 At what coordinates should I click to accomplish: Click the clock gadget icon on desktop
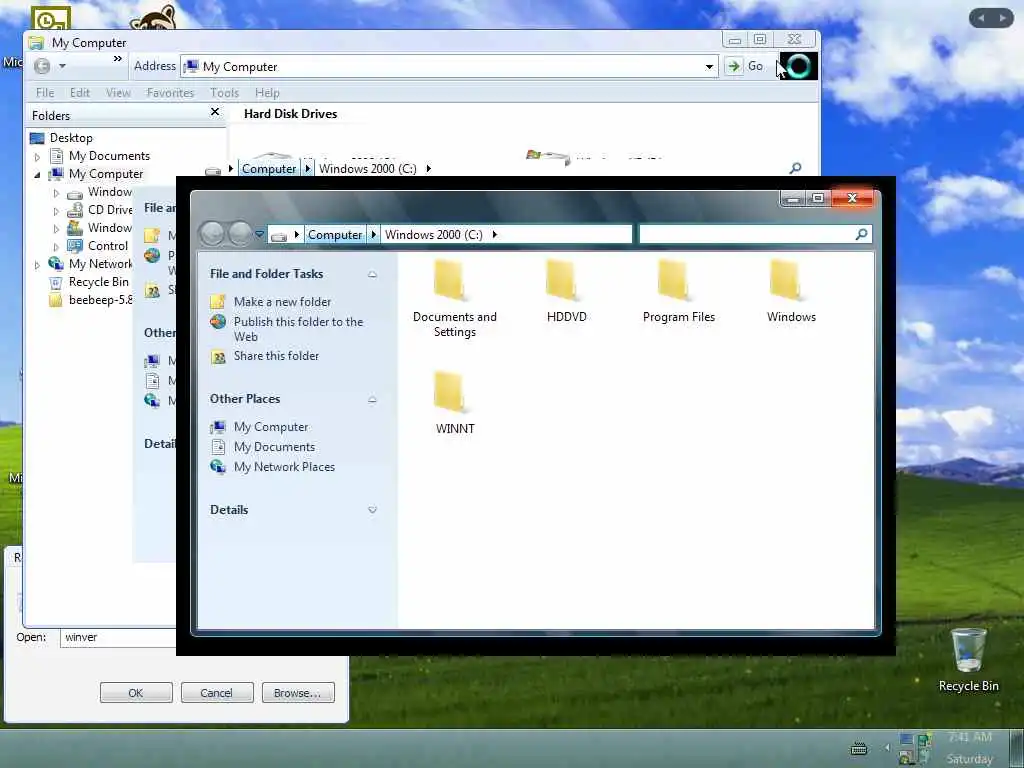click(51, 20)
